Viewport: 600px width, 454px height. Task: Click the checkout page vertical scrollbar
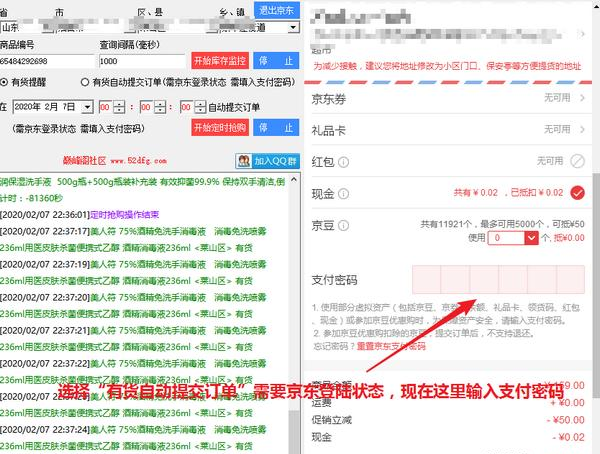[x=596, y=285]
